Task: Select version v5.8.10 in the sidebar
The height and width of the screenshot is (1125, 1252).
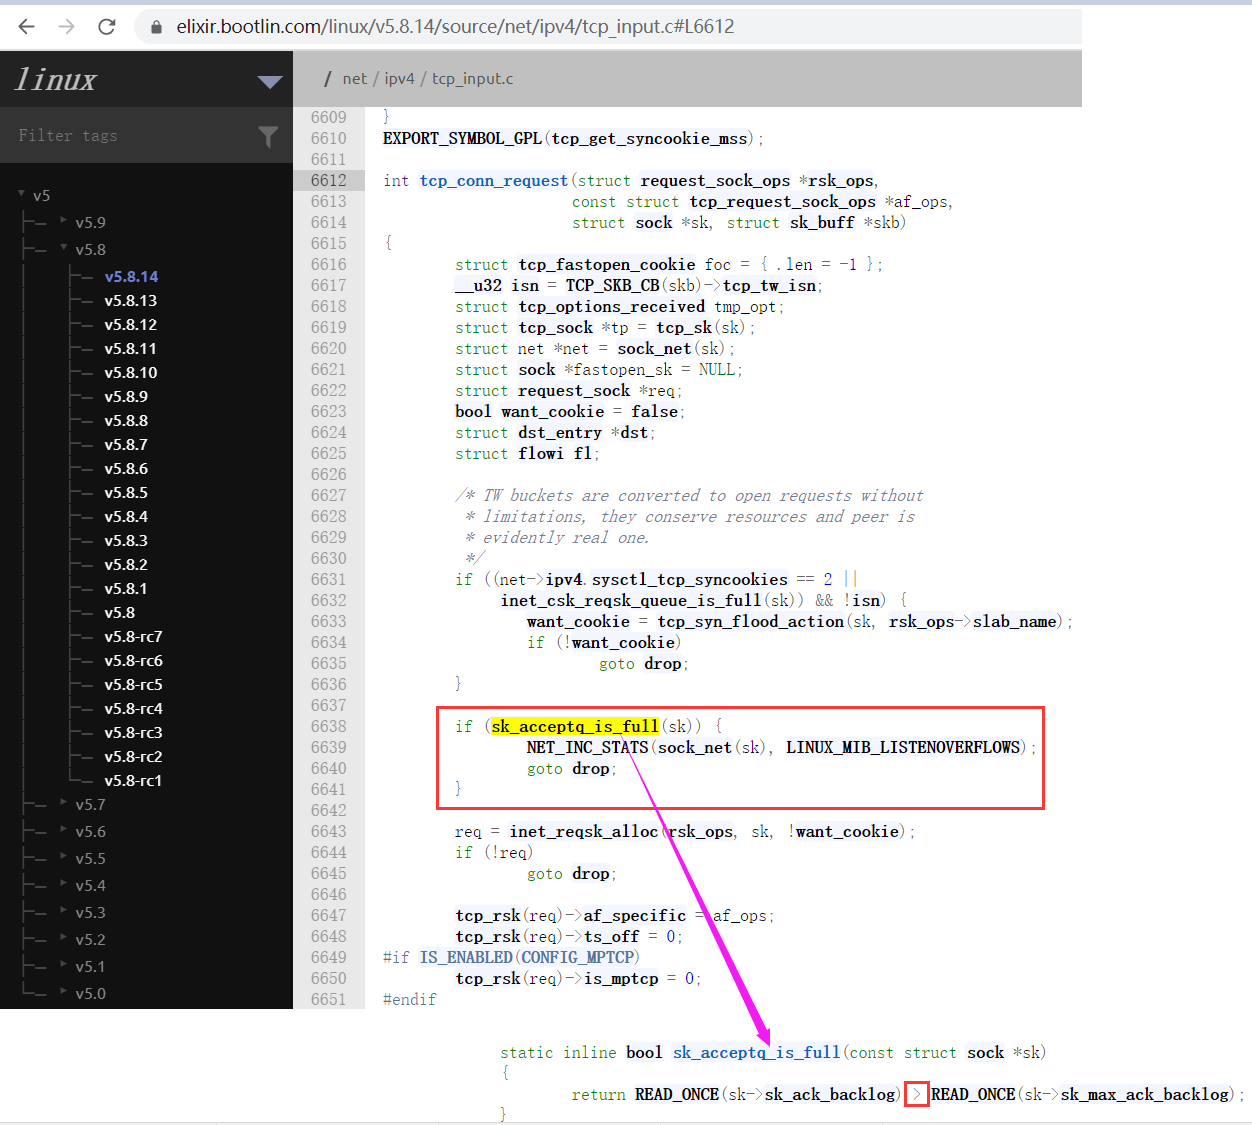Action: click(x=131, y=371)
